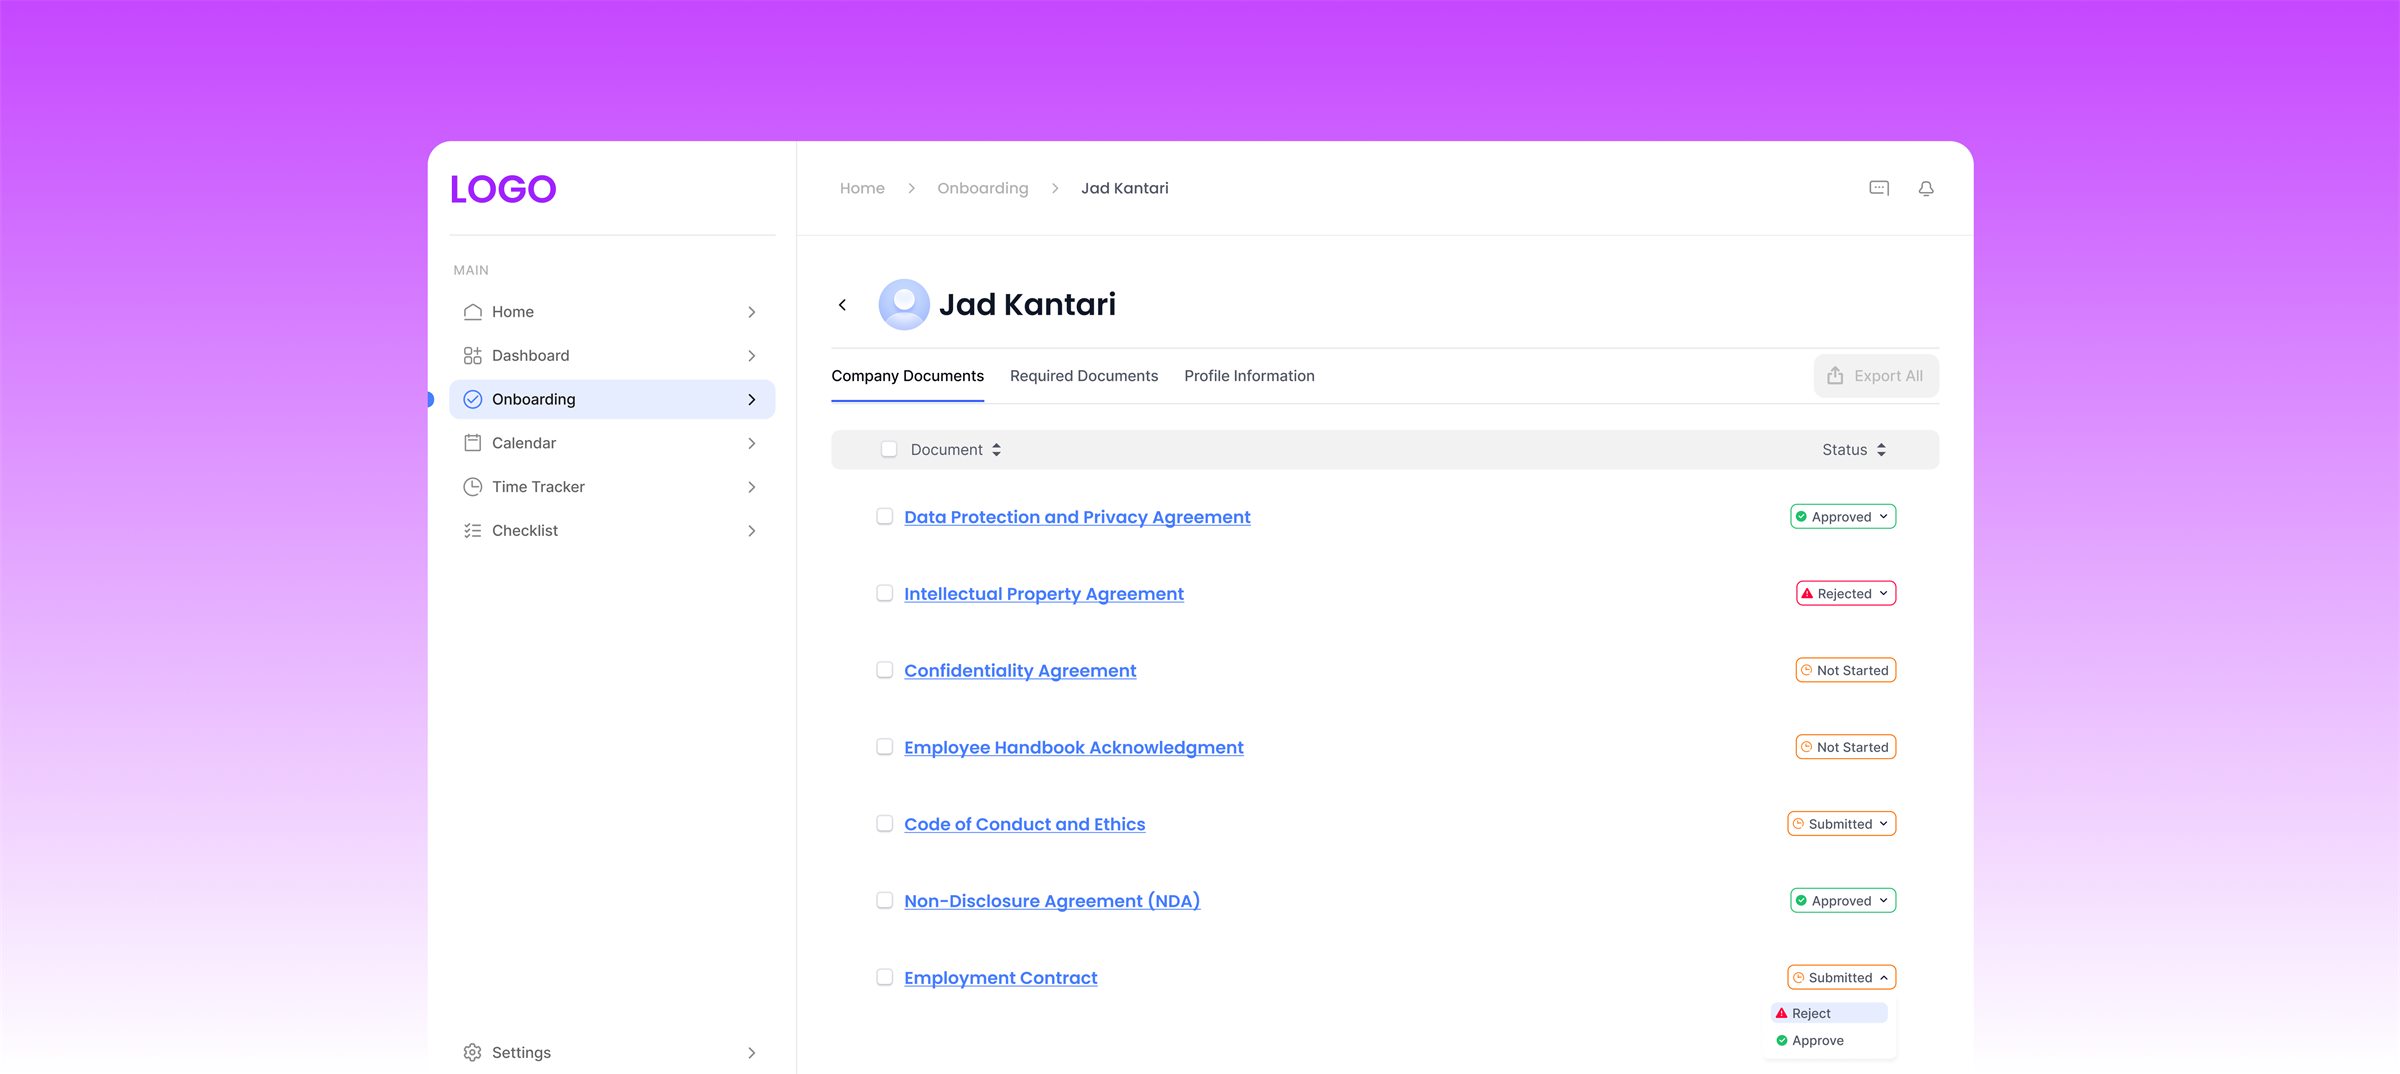The height and width of the screenshot is (1074, 2400).
Task: Click Onboarding in the breadcrumb
Action: [x=982, y=188]
